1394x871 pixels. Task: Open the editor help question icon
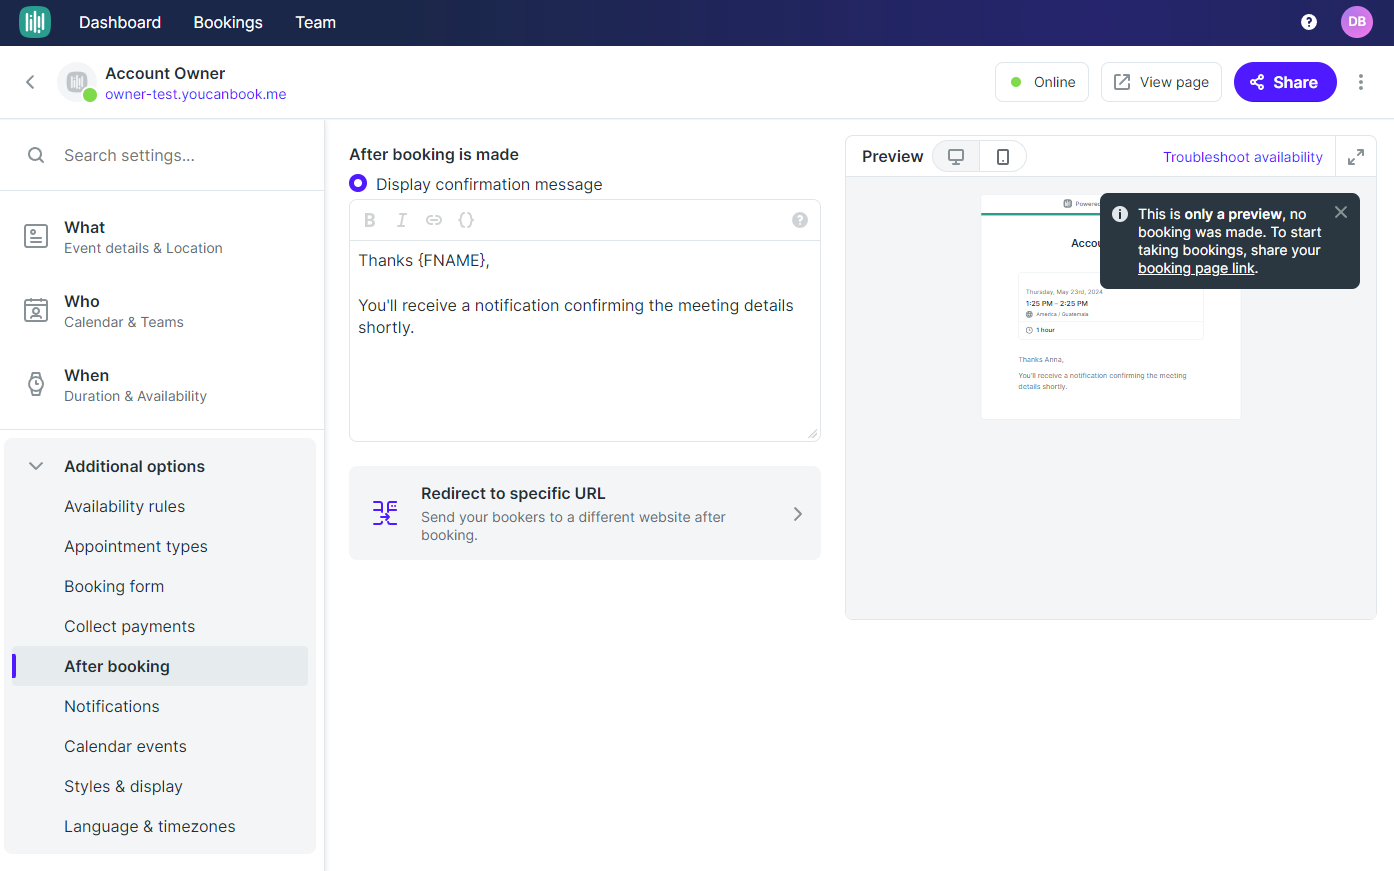(800, 220)
